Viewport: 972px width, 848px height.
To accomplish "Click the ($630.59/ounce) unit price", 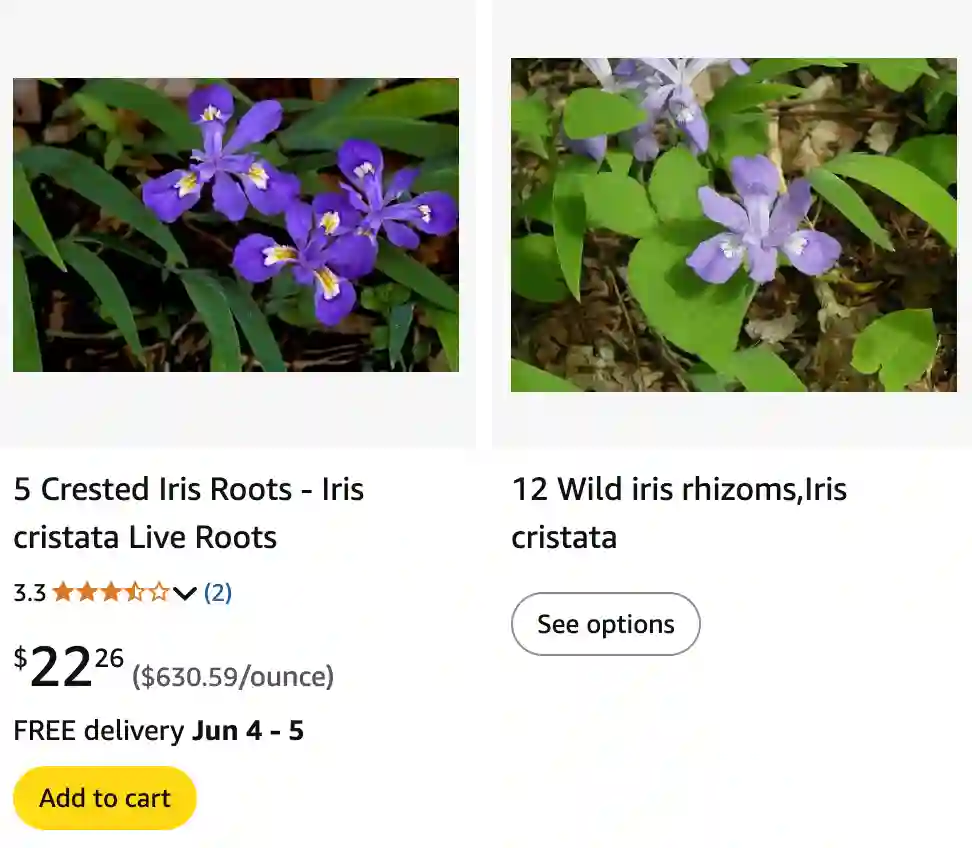I will pos(231,677).
